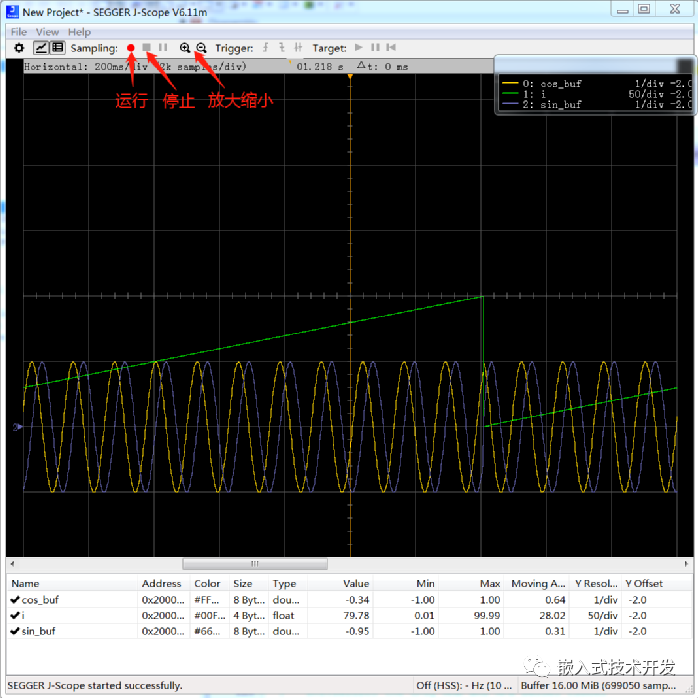Switch to graph view icon
This screenshot has width=698, height=698.
[41, 48]
